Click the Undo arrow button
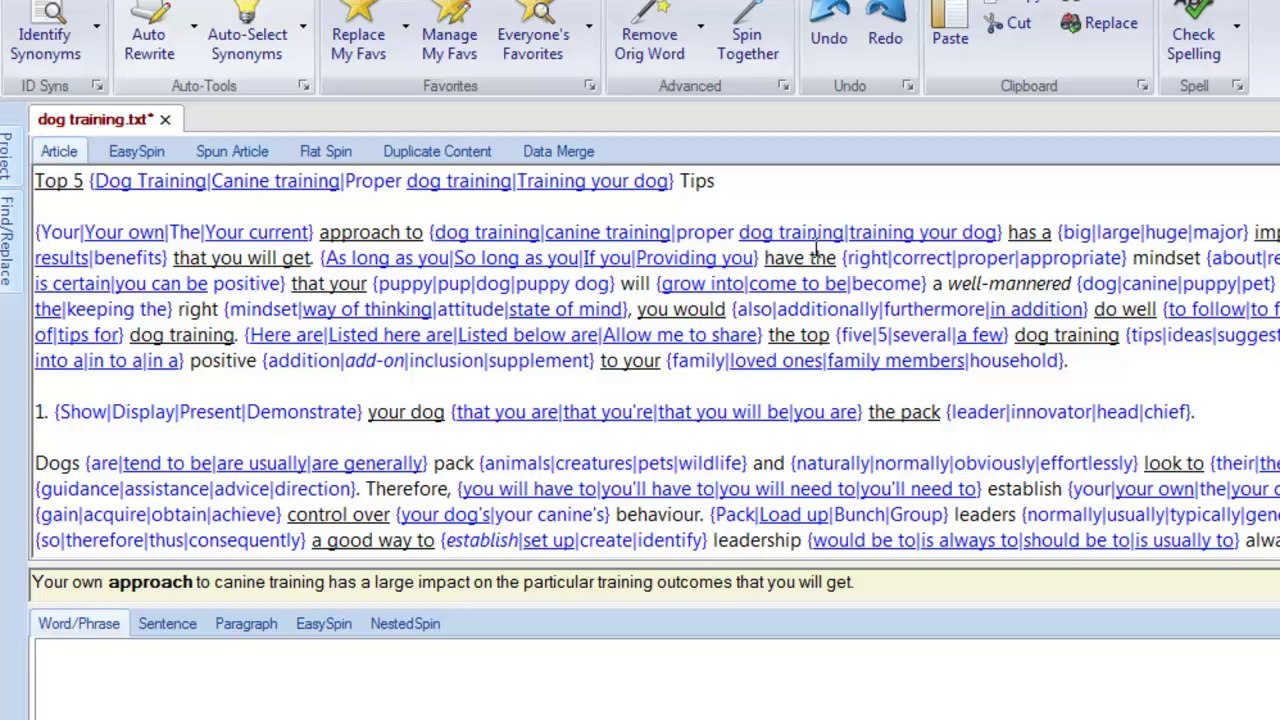1280x720 pixels. (829, 26)
